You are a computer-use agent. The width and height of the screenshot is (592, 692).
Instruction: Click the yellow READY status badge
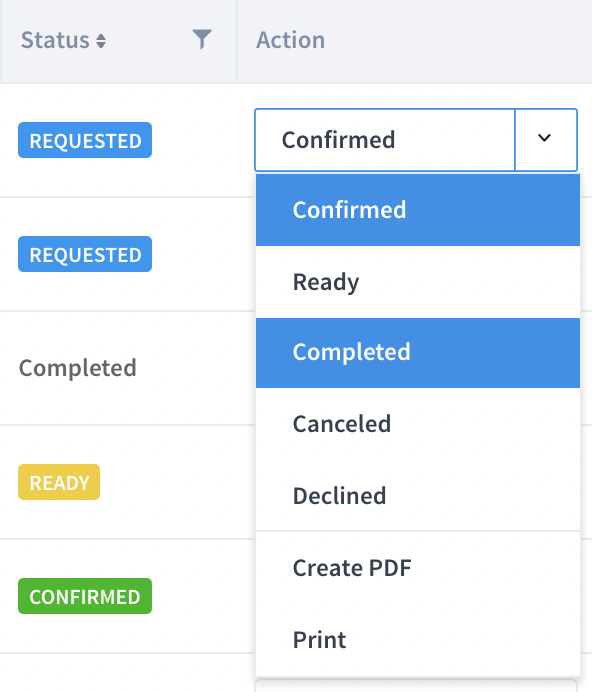59,482
